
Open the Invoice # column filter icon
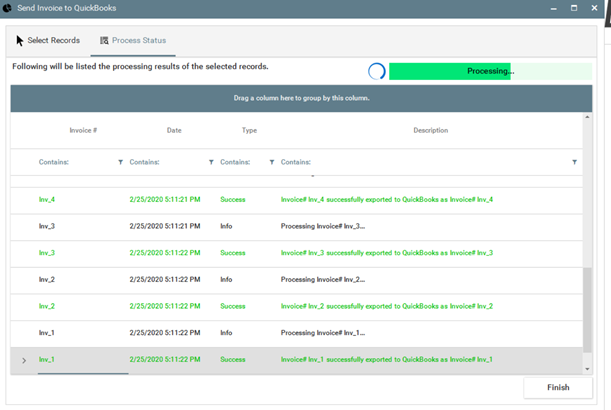pos(121,162)
